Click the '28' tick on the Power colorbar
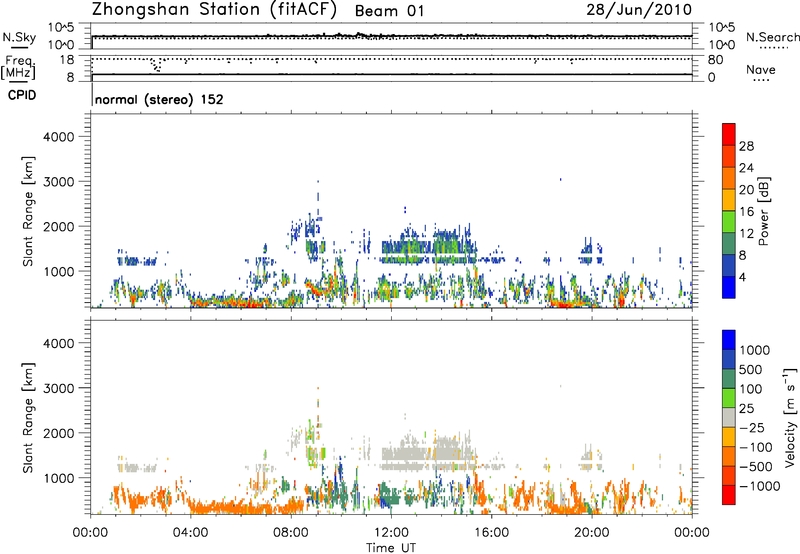The width and height of the screenshot is (800, 554). [x=746, y=146]
